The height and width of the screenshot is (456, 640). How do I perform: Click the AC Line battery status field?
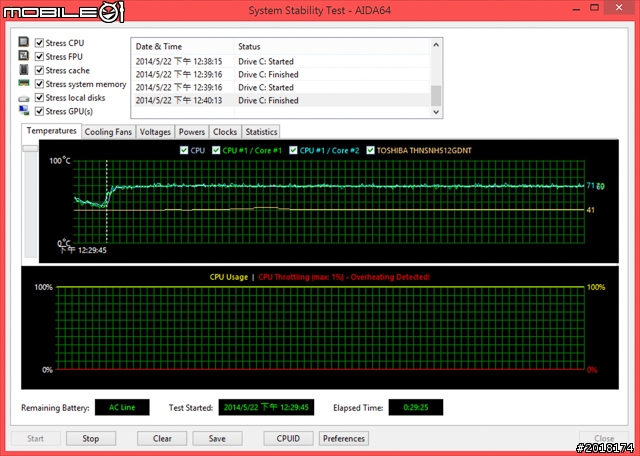[122, 407]
